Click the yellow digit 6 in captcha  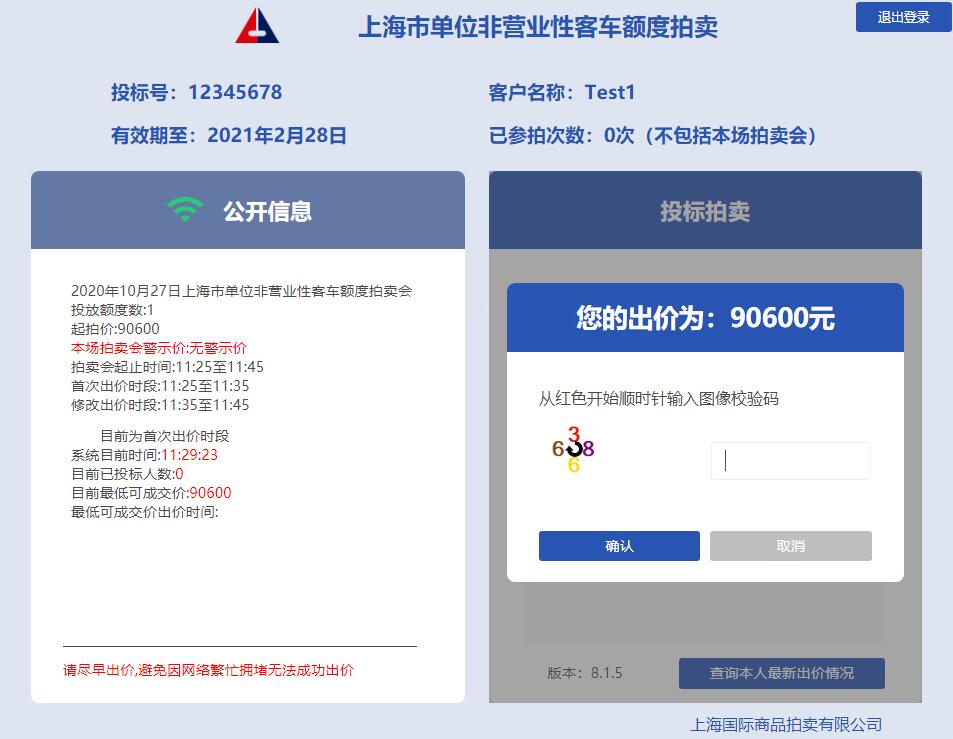tap(573, 466)
